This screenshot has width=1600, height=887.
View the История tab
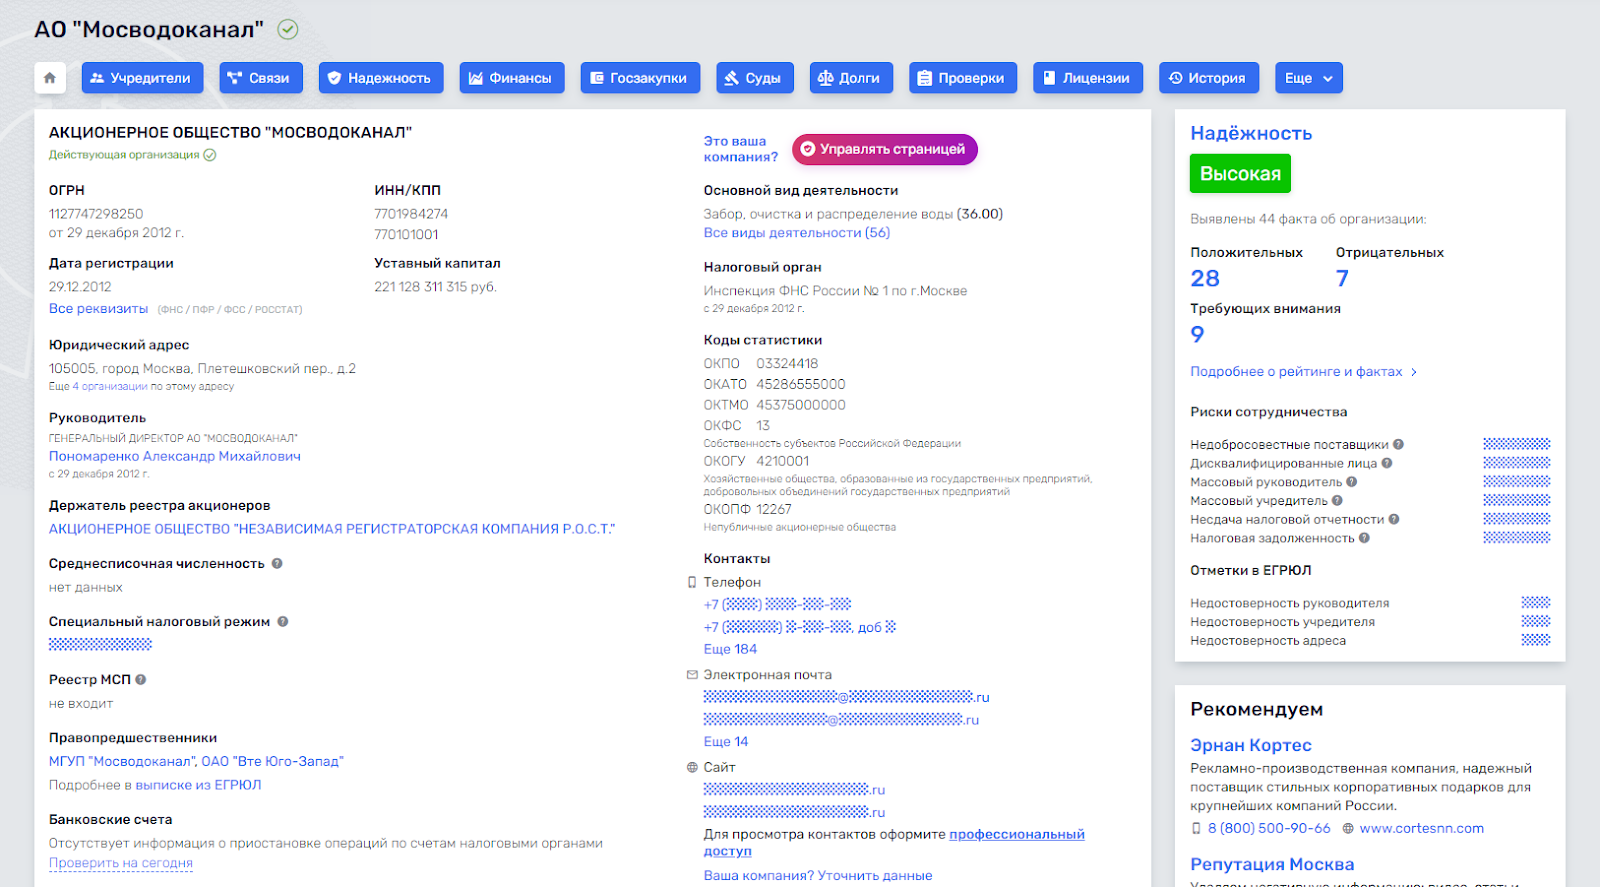point(1209,78)
